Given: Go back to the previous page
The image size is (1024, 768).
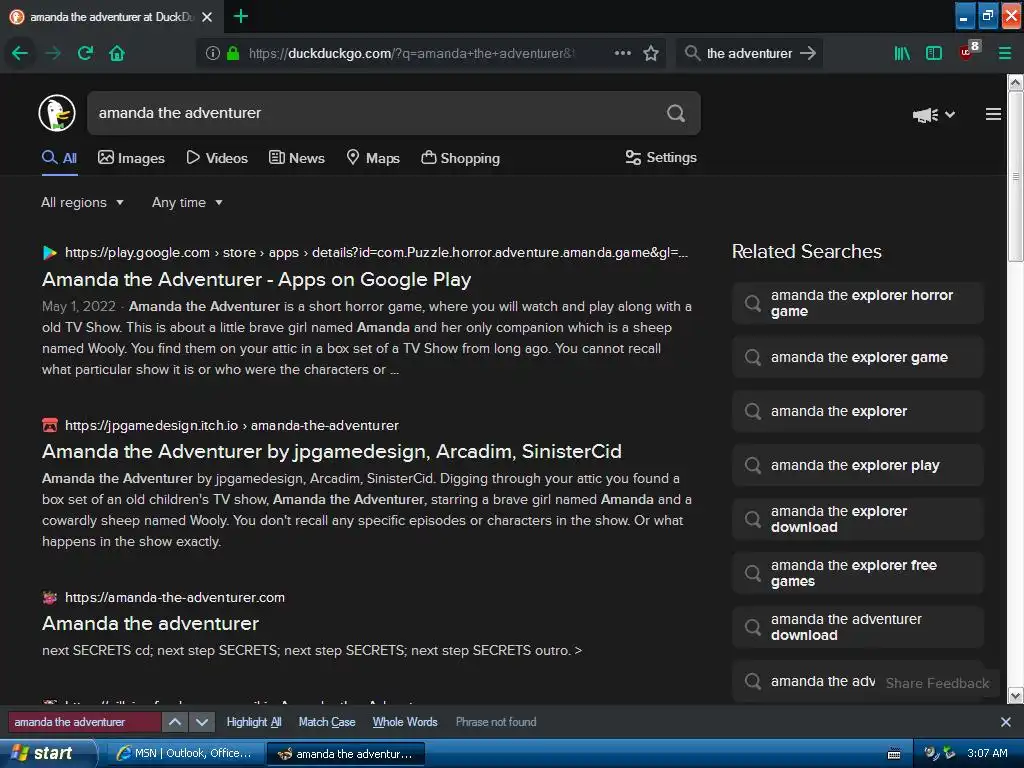Looking at the screenshot, I should (x=20, y=53).
